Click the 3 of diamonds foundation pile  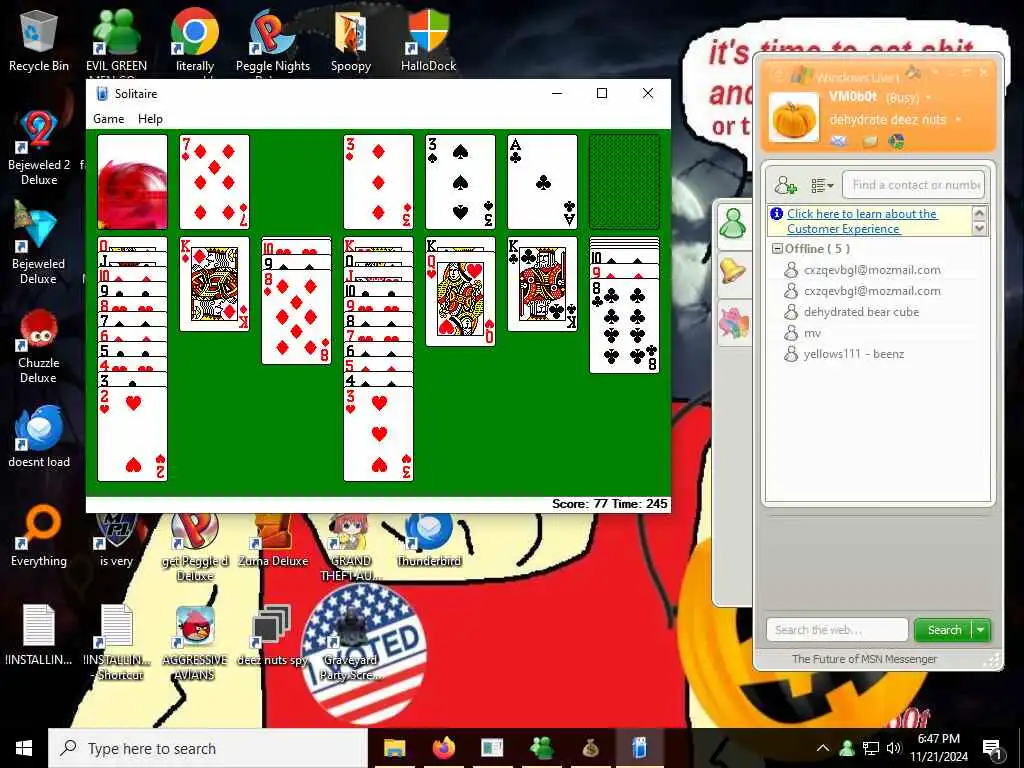(378, 182)
